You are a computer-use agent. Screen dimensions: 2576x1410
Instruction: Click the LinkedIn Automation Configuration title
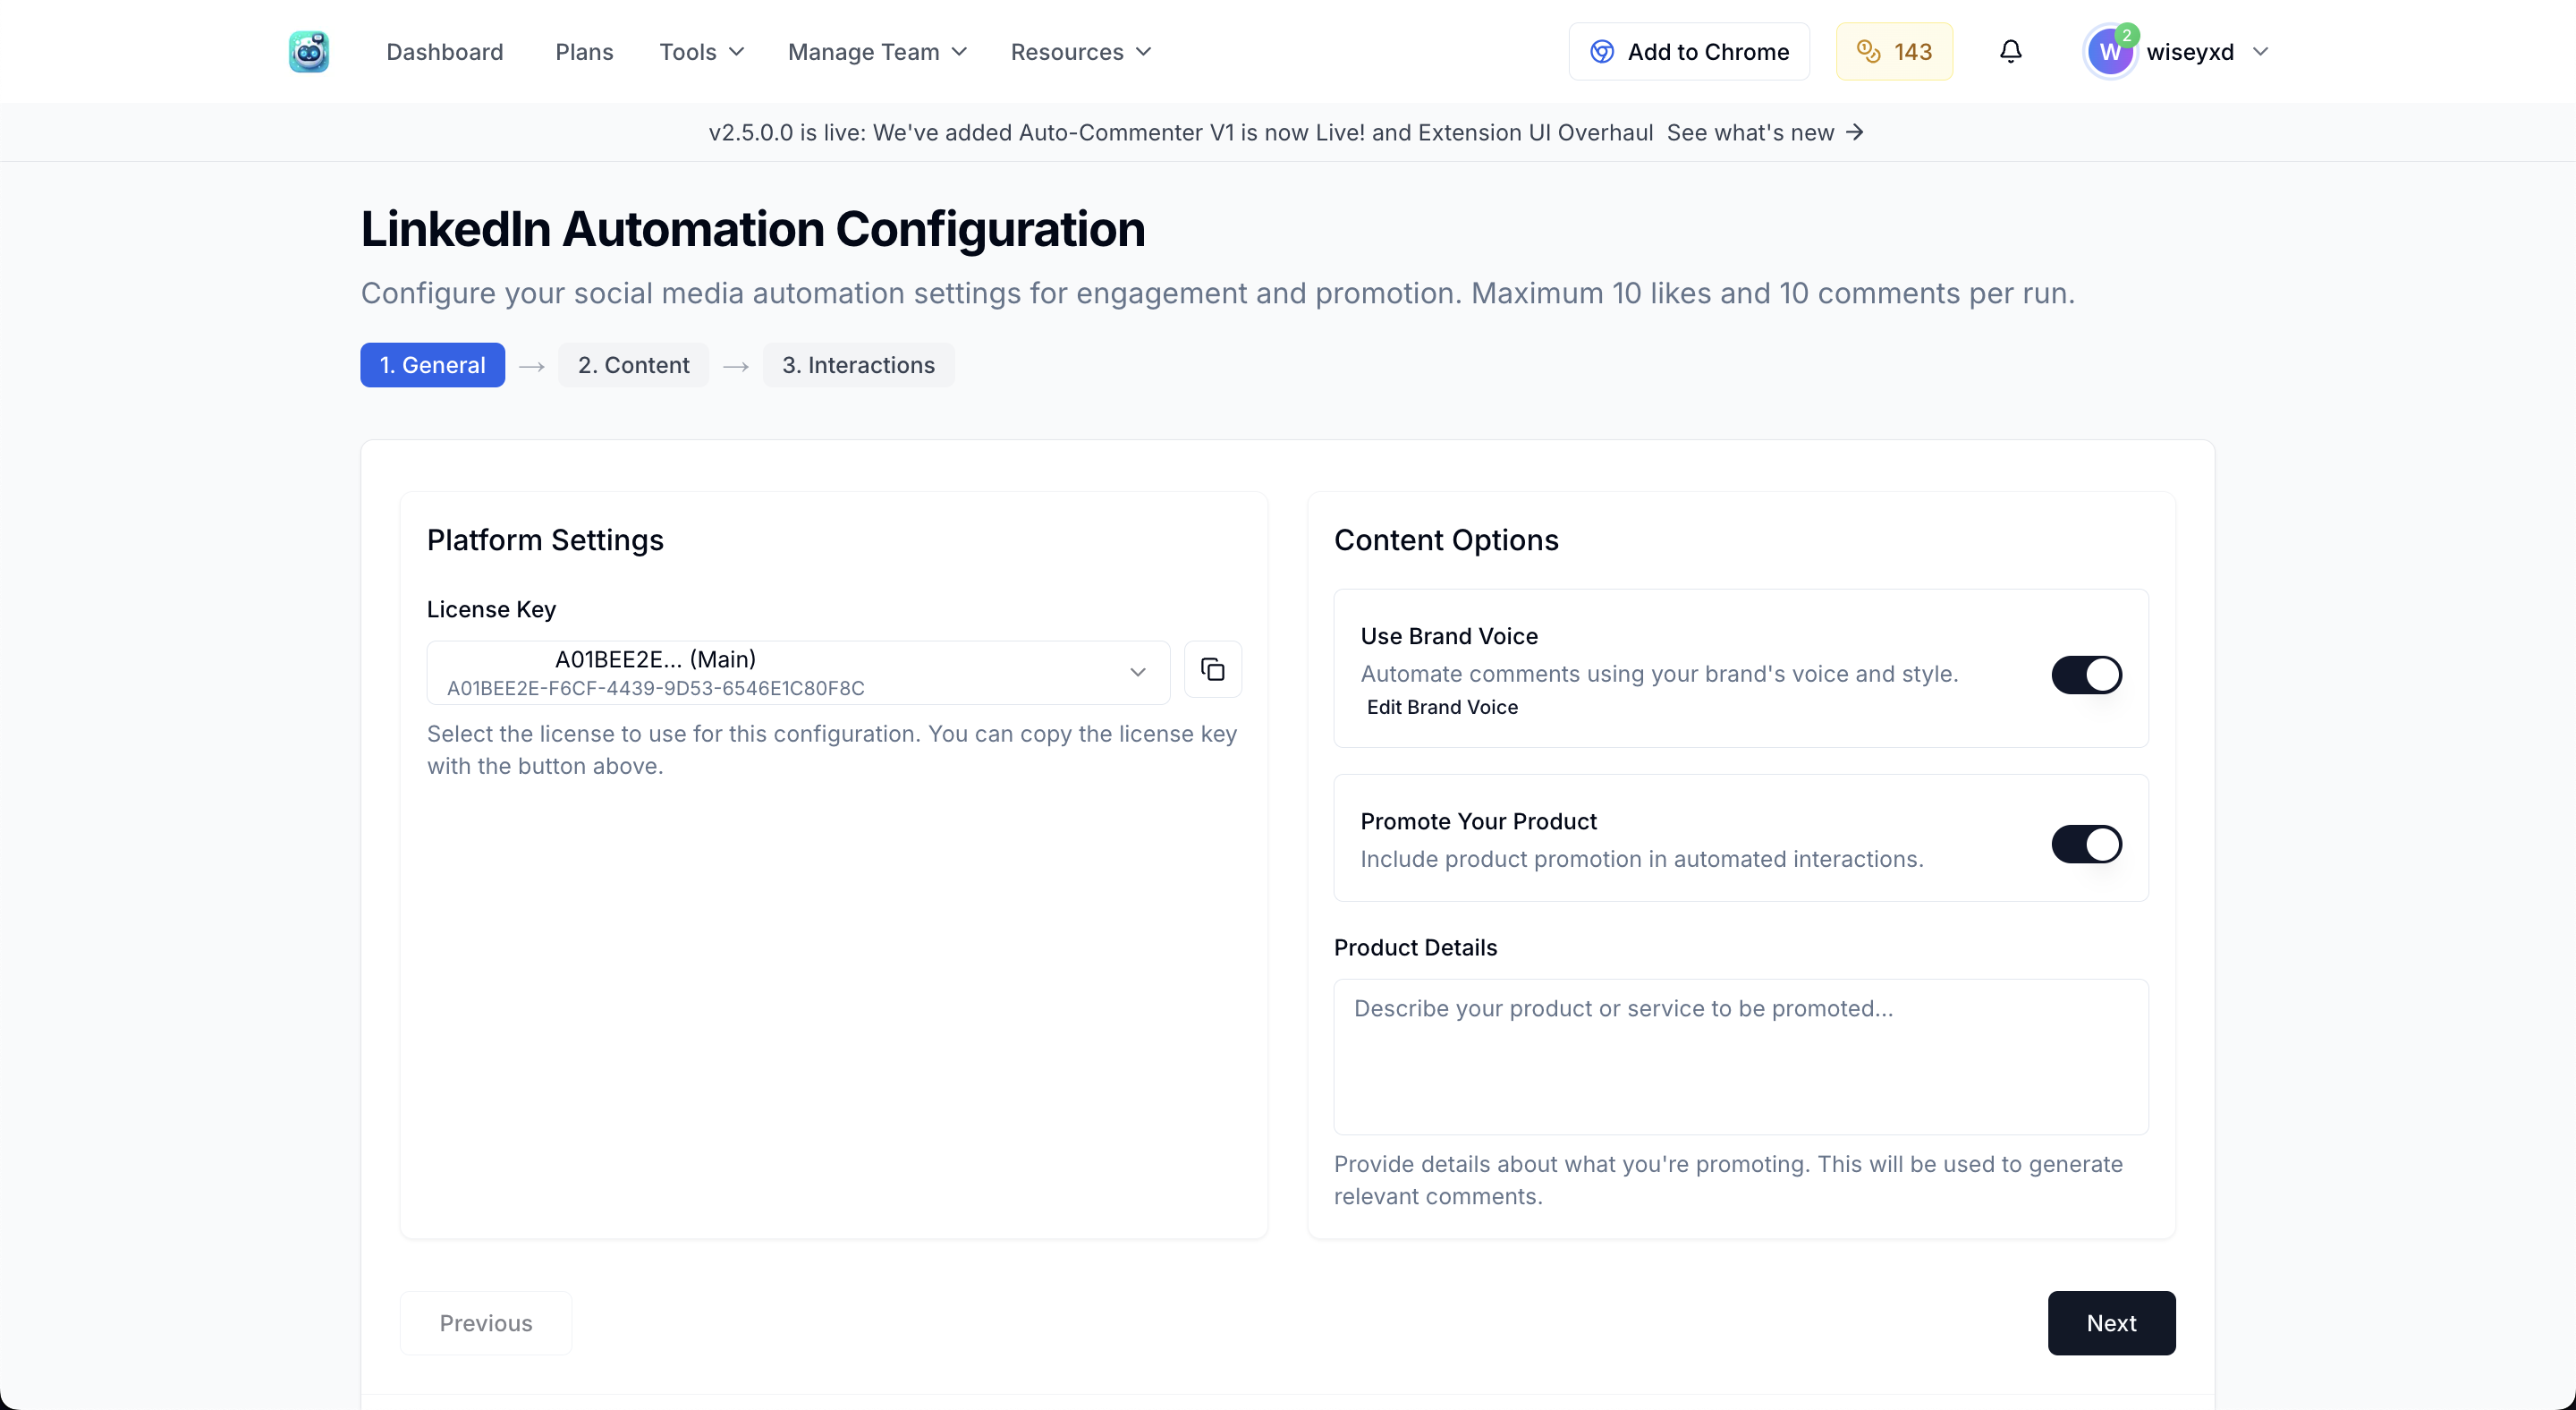click(x=753, y=228)
